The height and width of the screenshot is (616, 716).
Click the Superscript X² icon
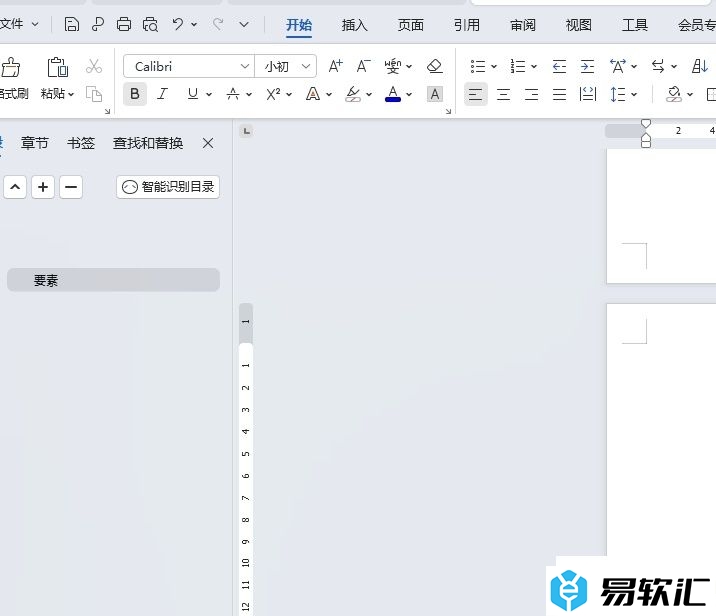point(273,95)
